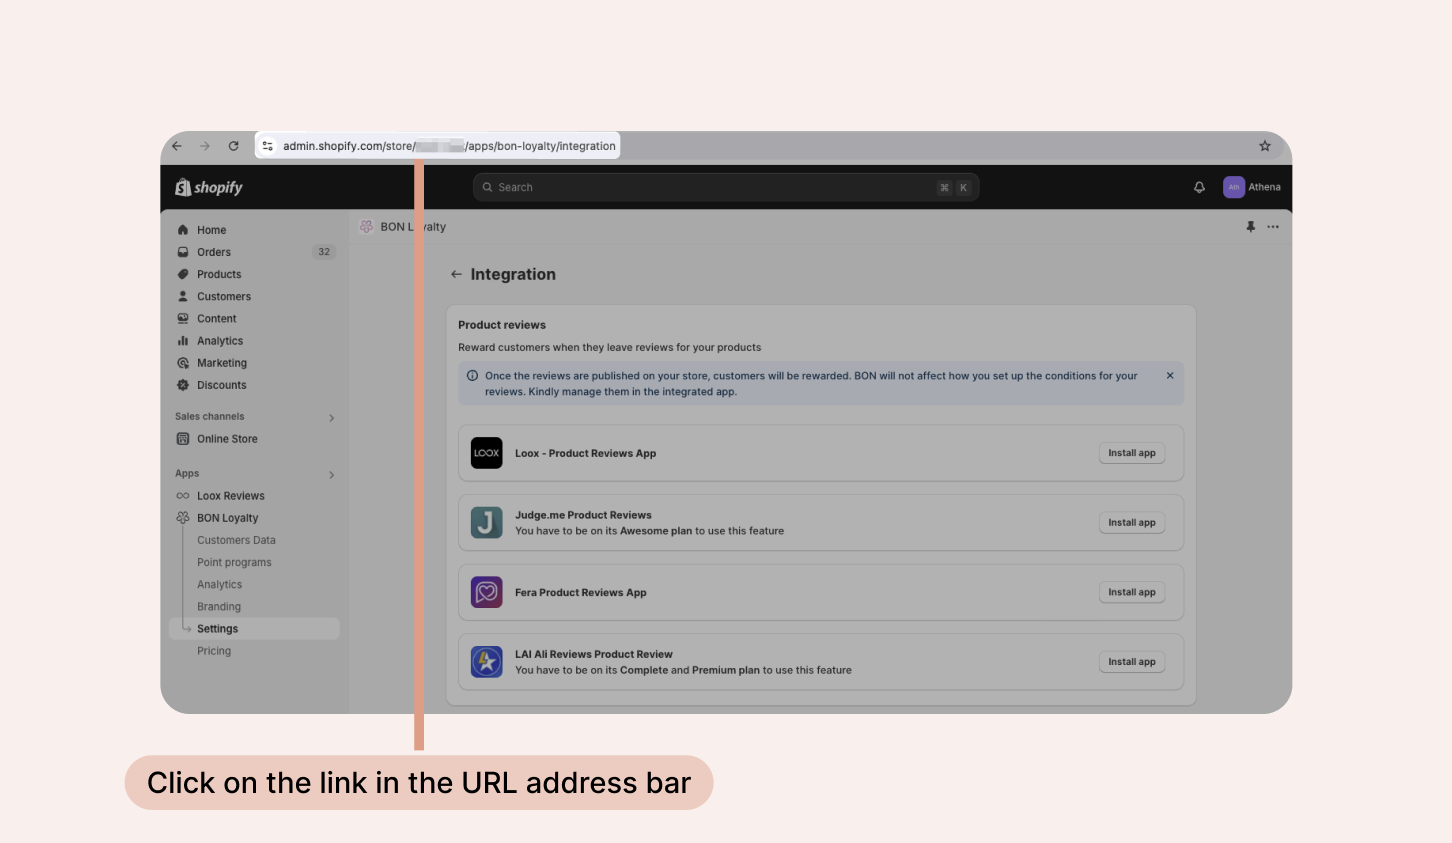Click the LAI Ali Reviews logo
The height and width of the screenshot is (843, 1452).
(487, 662)
